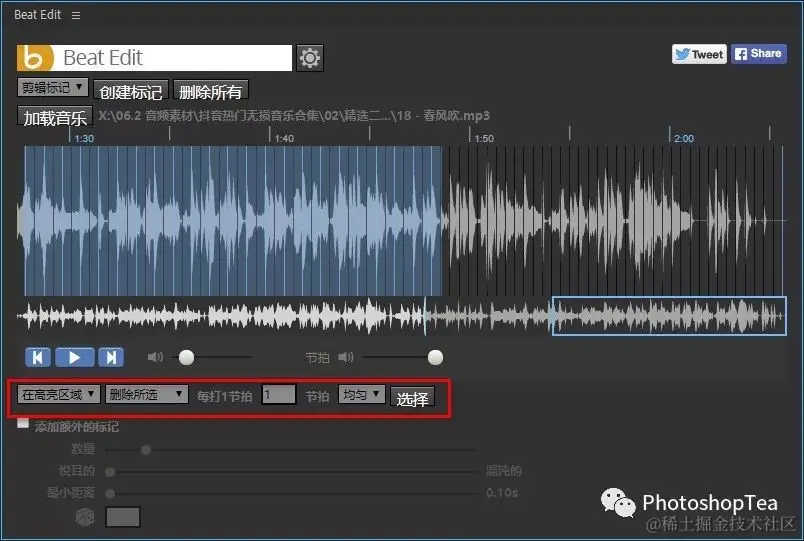Viewport: 804px width, 541px height.
Task: Open Beat Edit settings gear
Action: coord(310,58)
